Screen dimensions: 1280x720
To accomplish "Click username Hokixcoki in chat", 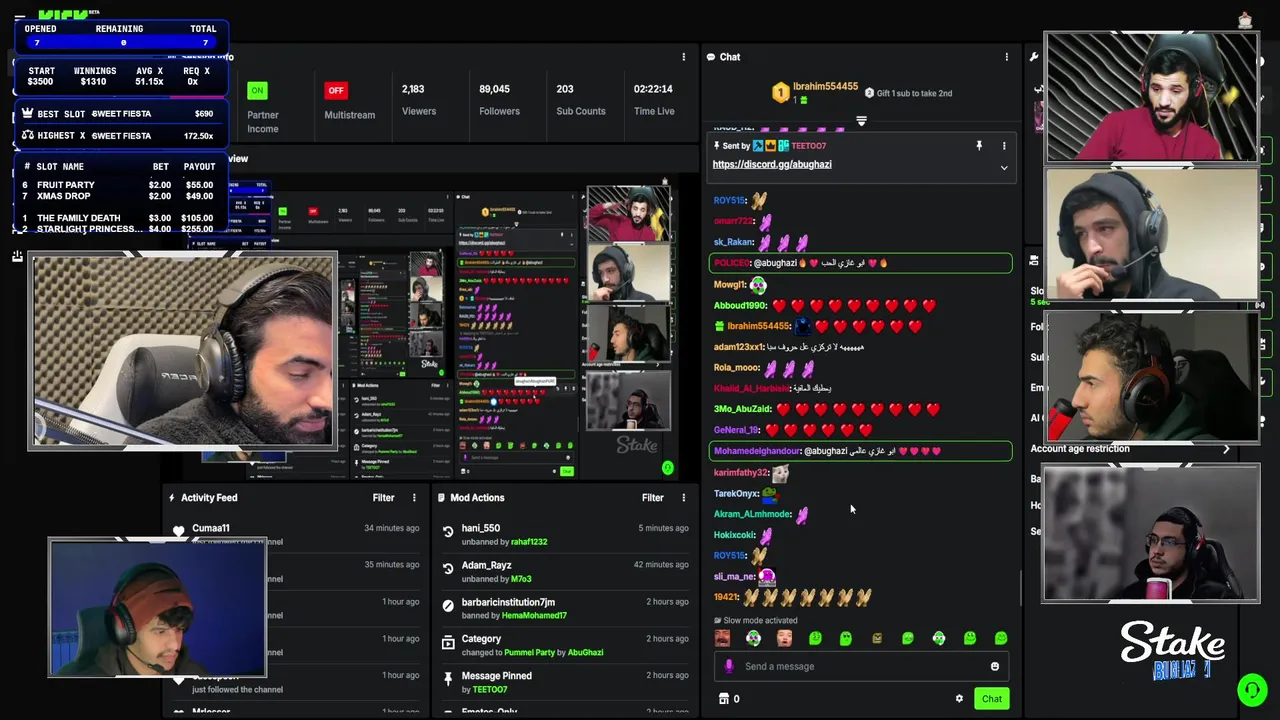I will 735,535.
